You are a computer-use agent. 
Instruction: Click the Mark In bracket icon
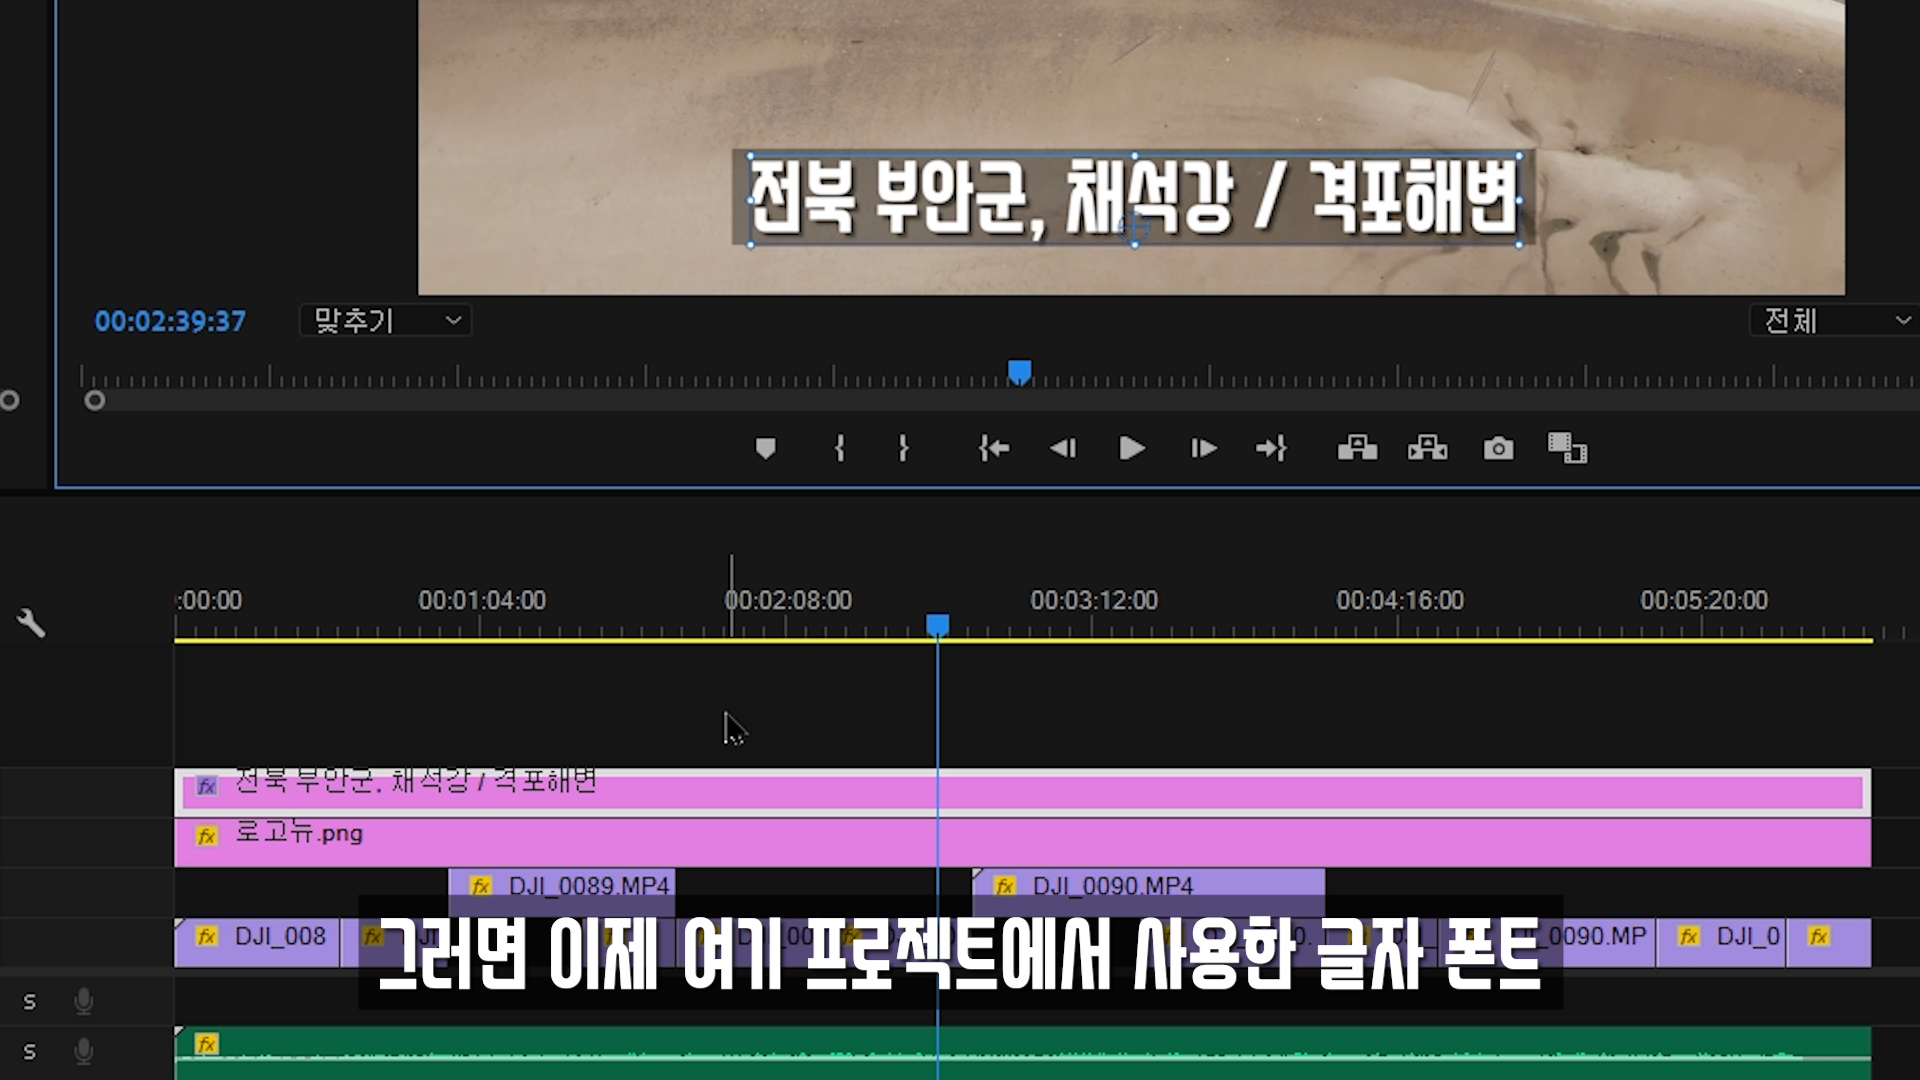840,448
